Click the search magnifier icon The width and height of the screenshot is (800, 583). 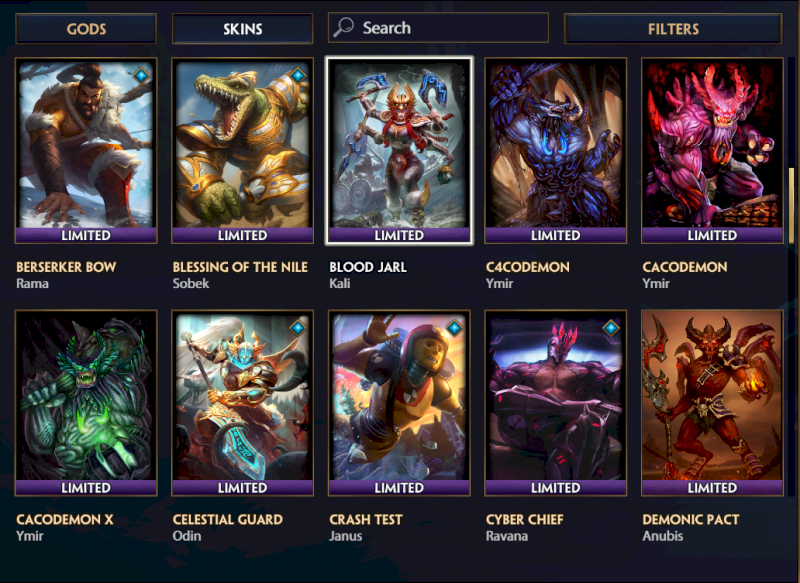tap(343, 27)
